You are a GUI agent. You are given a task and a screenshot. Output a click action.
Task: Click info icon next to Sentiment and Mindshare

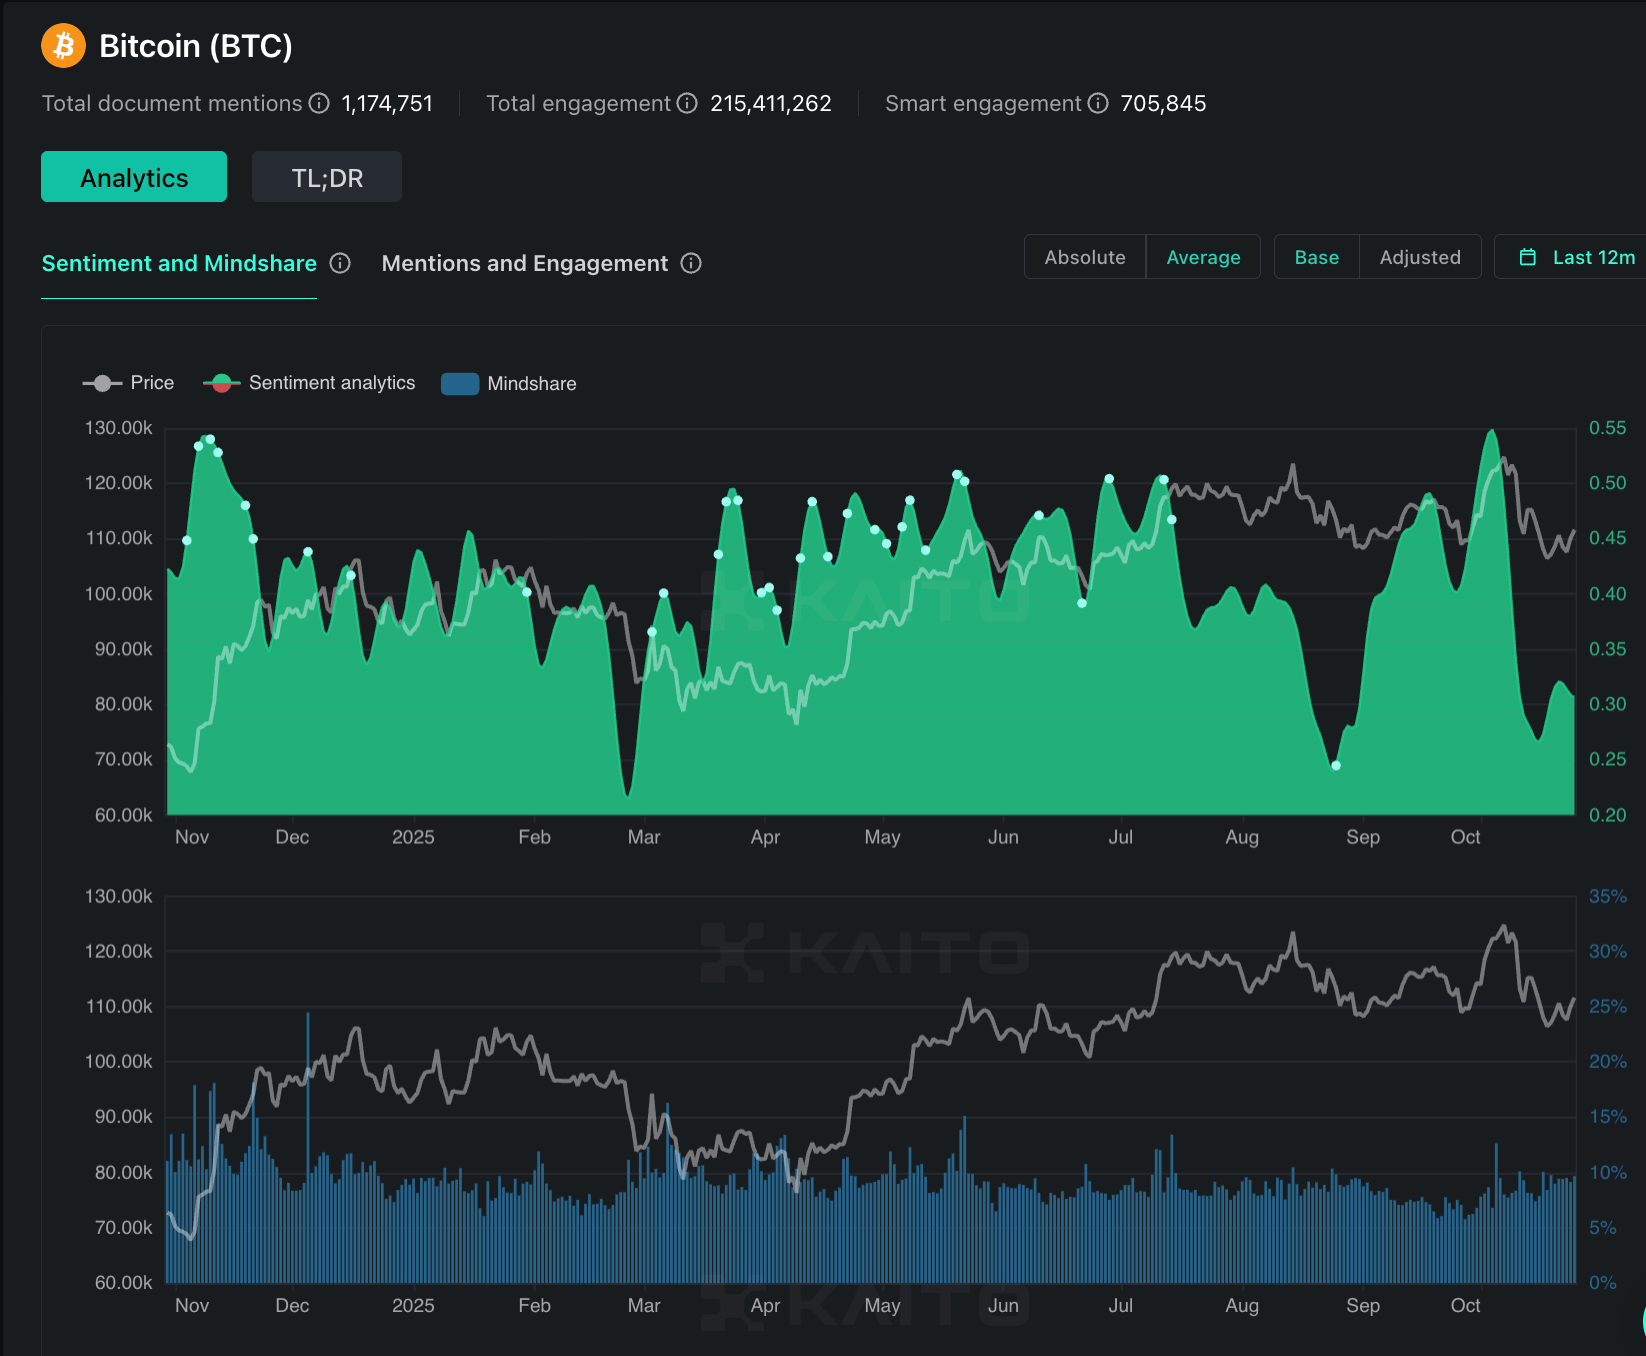340,263
